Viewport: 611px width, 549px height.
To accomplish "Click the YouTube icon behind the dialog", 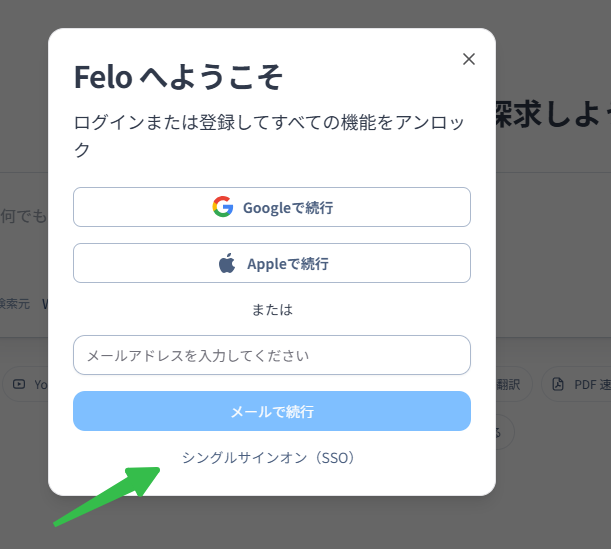I will [x=19, y=384].
